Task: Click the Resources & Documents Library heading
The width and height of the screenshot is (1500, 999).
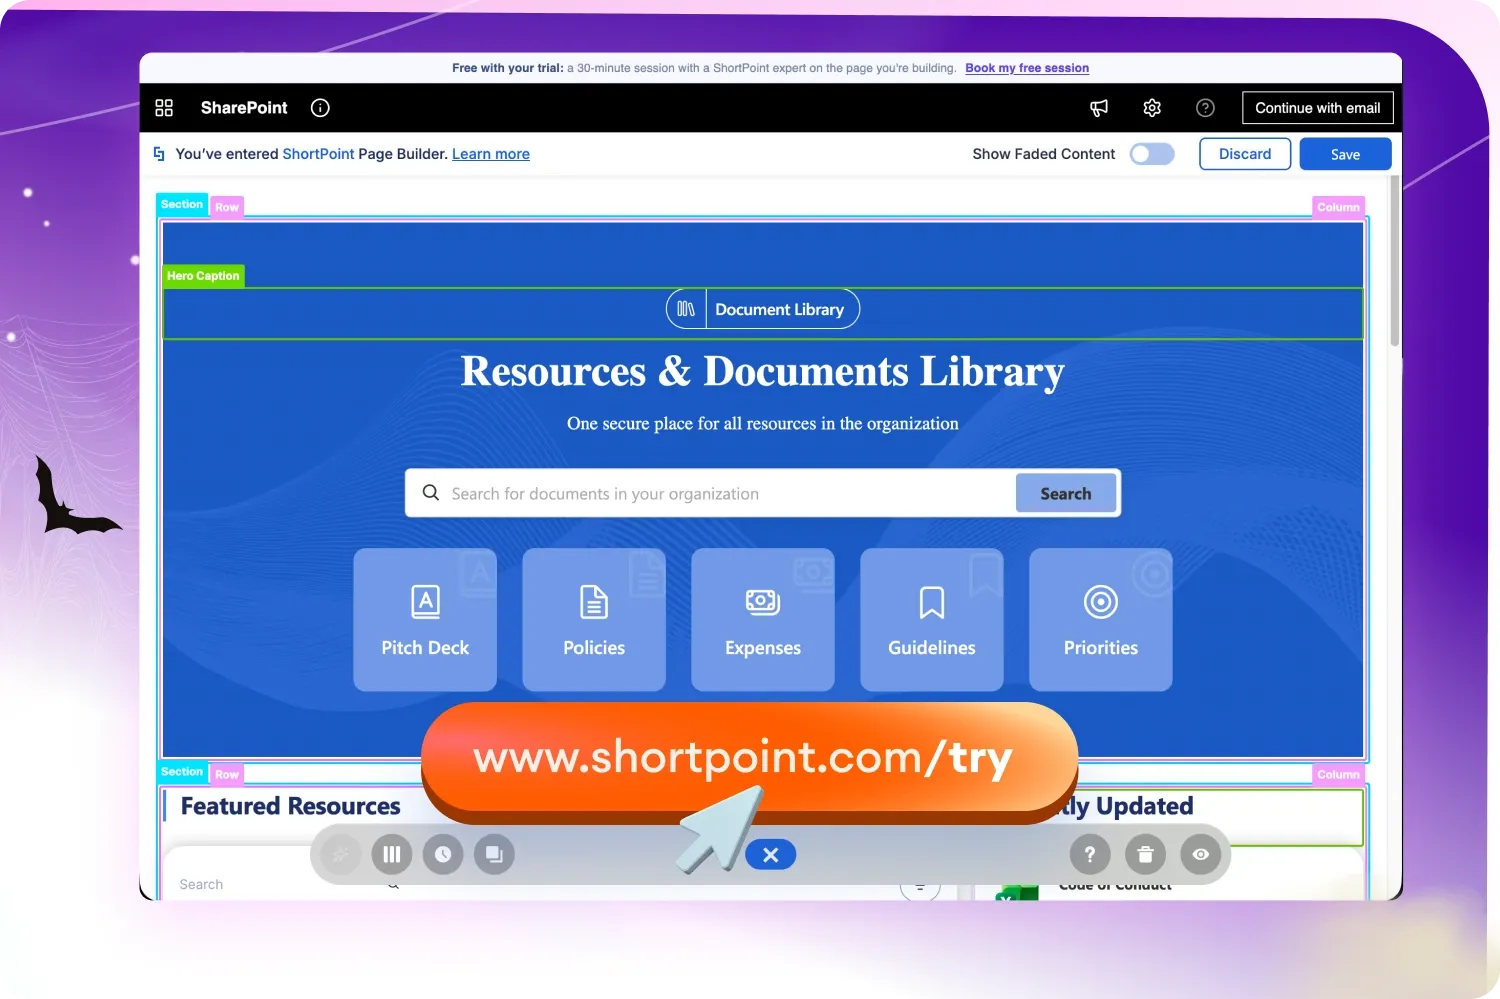Action: (x=763, y=372)
